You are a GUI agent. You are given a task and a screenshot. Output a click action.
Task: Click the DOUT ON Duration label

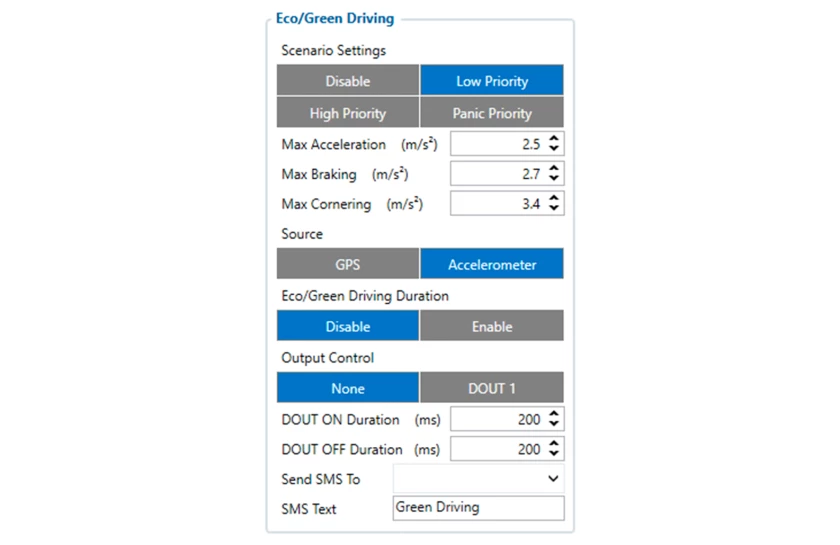[x=340, y=420]
